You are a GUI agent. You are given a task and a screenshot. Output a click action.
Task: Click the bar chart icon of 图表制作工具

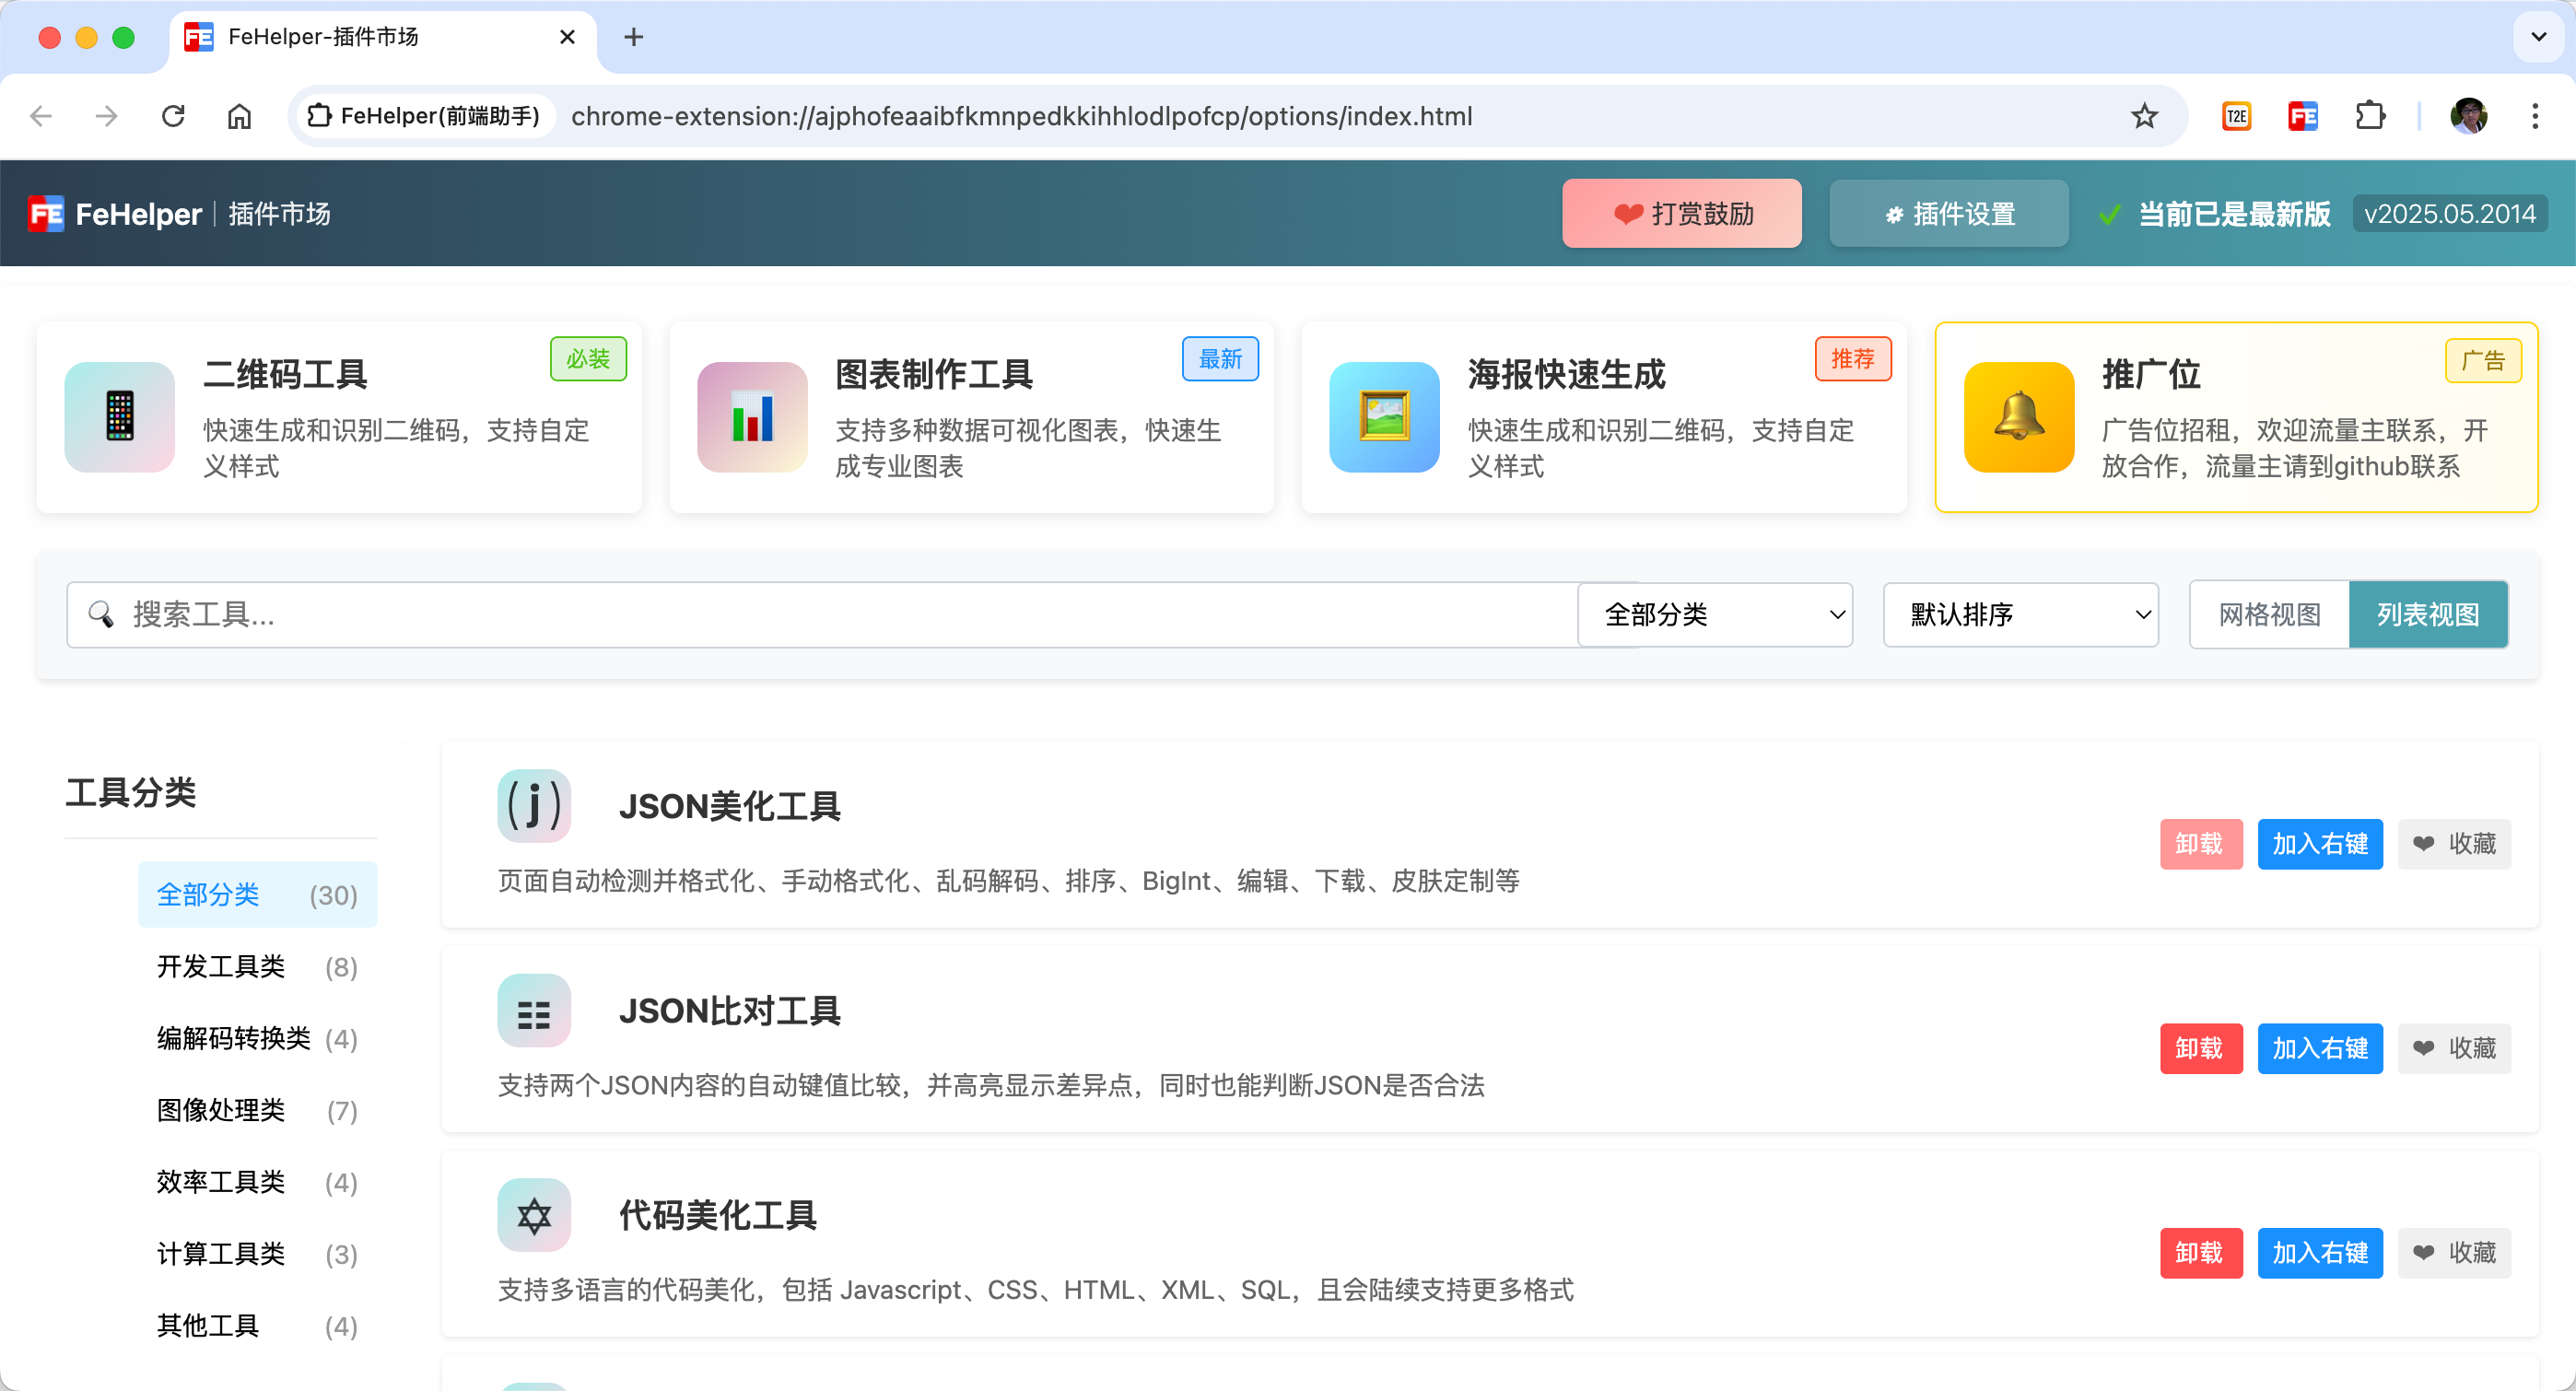(752, 417)
